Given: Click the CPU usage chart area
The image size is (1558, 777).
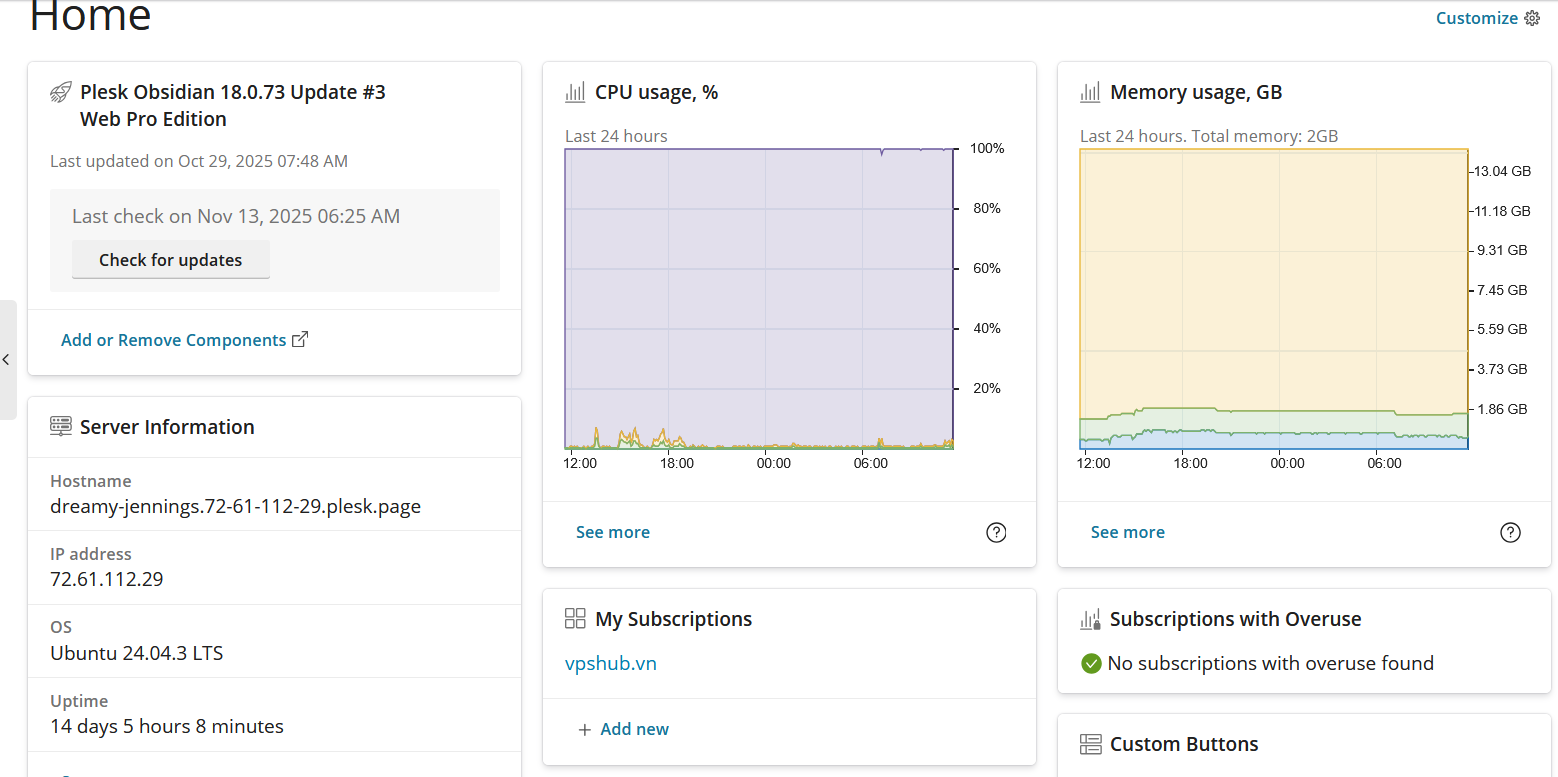Looking at the screenshot, I should tap(759, 299).
